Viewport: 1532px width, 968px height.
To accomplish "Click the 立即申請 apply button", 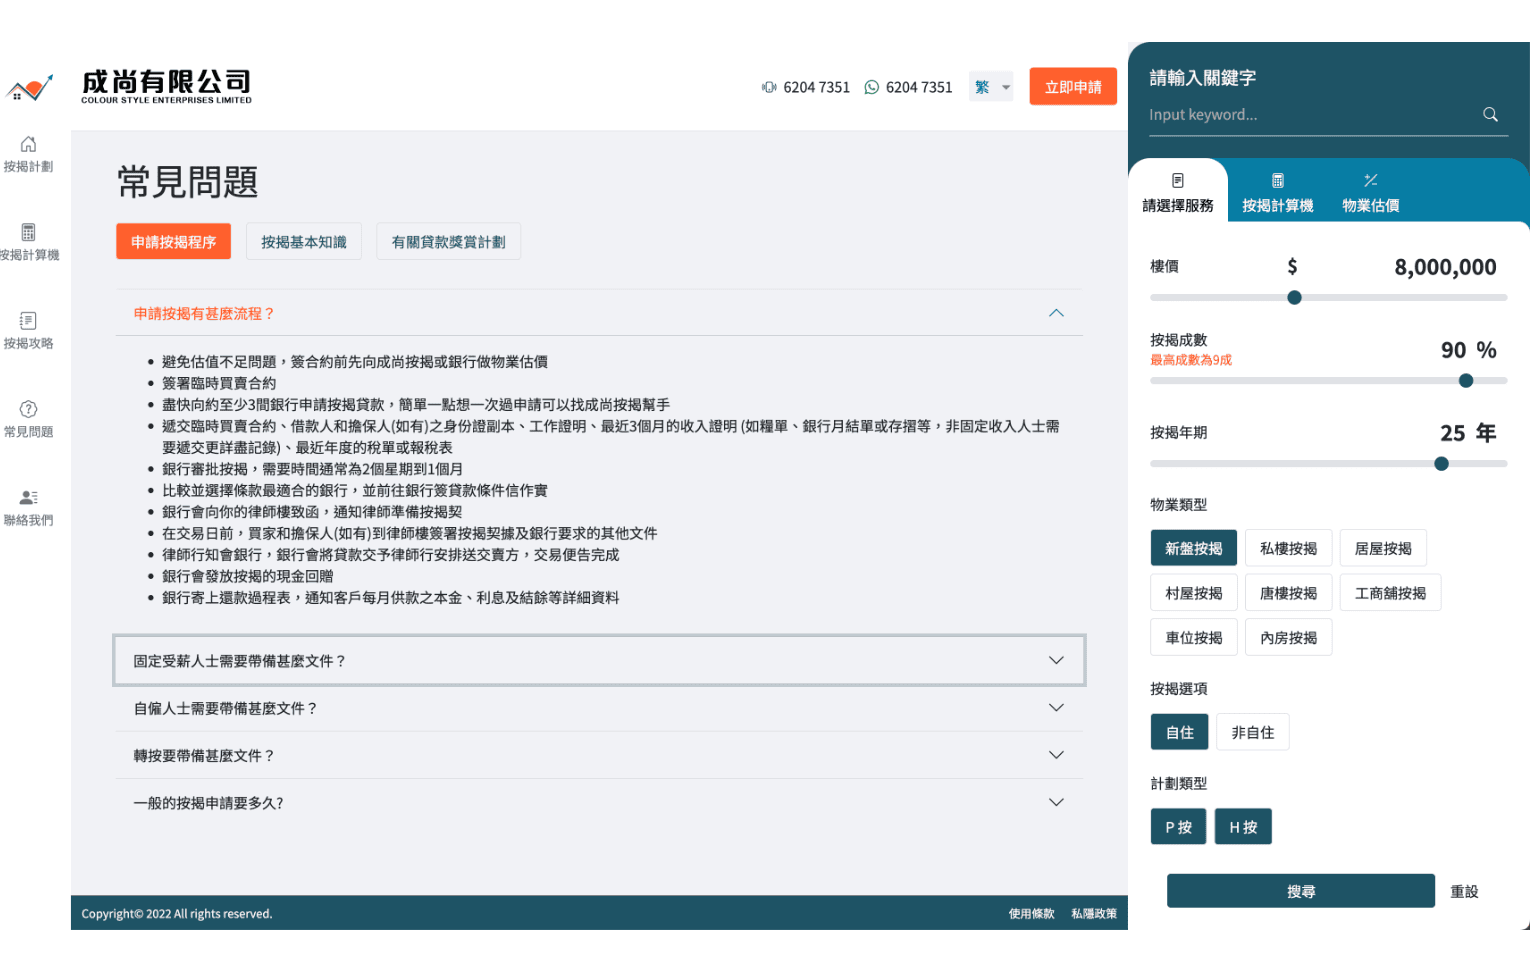I will click(1073, 88).
